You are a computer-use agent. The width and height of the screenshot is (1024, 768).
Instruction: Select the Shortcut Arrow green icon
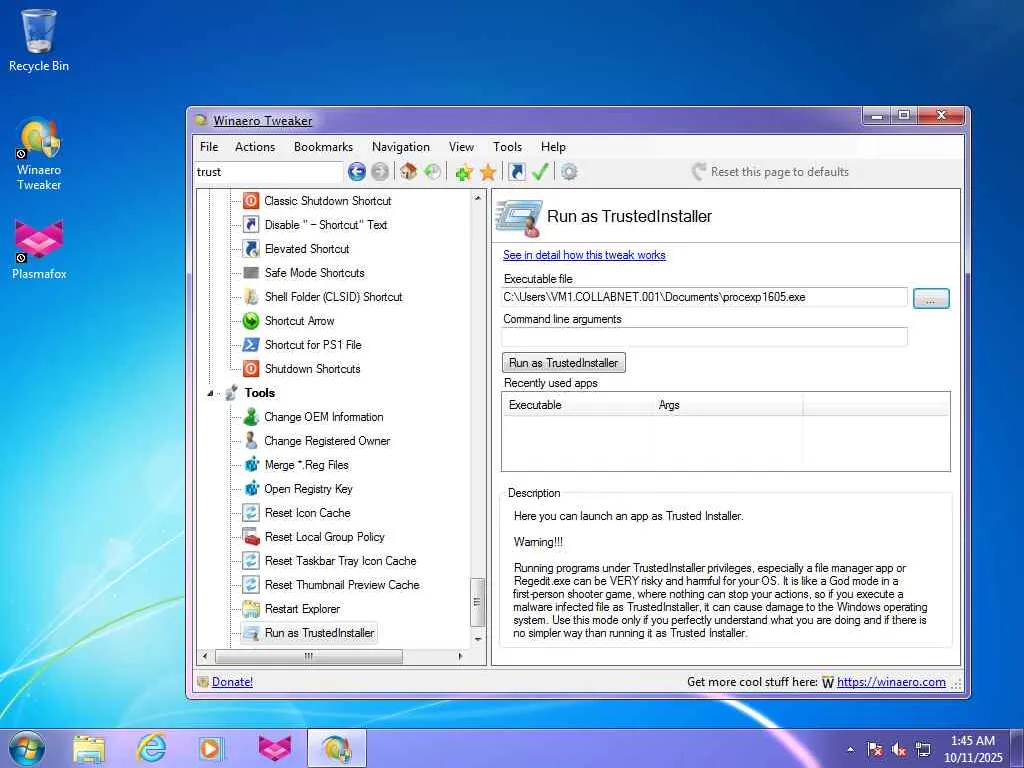pyautogui.click(x=251, y=321)
